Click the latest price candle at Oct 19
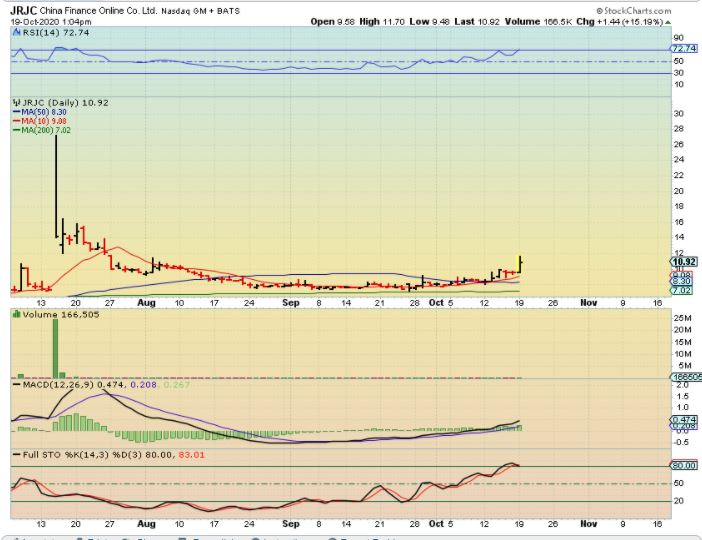Screen dimensions: 702x540 [x=520, y=264]
